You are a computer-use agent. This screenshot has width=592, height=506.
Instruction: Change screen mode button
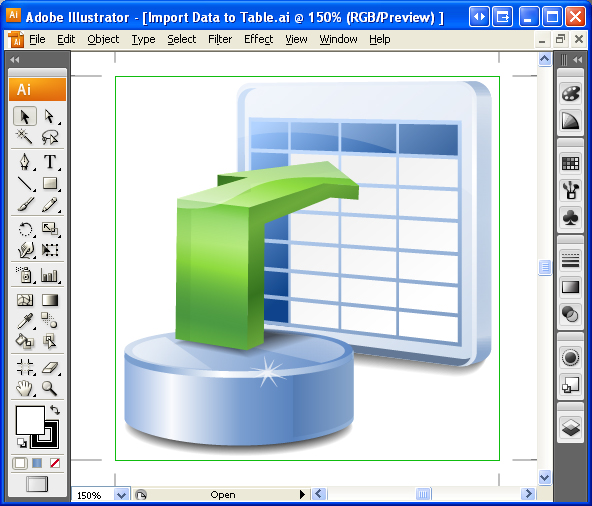coord(37,484)
